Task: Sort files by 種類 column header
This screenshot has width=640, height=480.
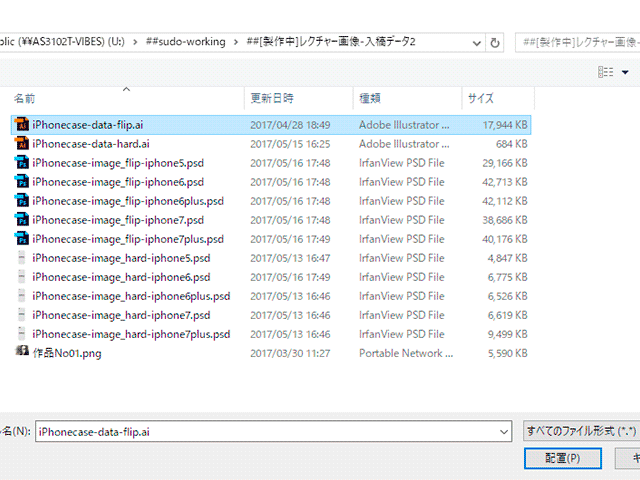Action: 370,99
